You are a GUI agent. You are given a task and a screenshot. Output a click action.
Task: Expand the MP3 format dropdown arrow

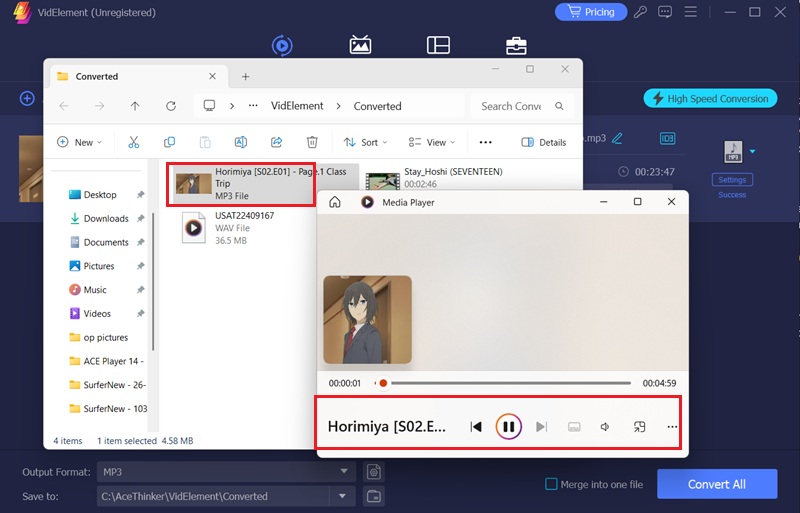coord(752,152)
